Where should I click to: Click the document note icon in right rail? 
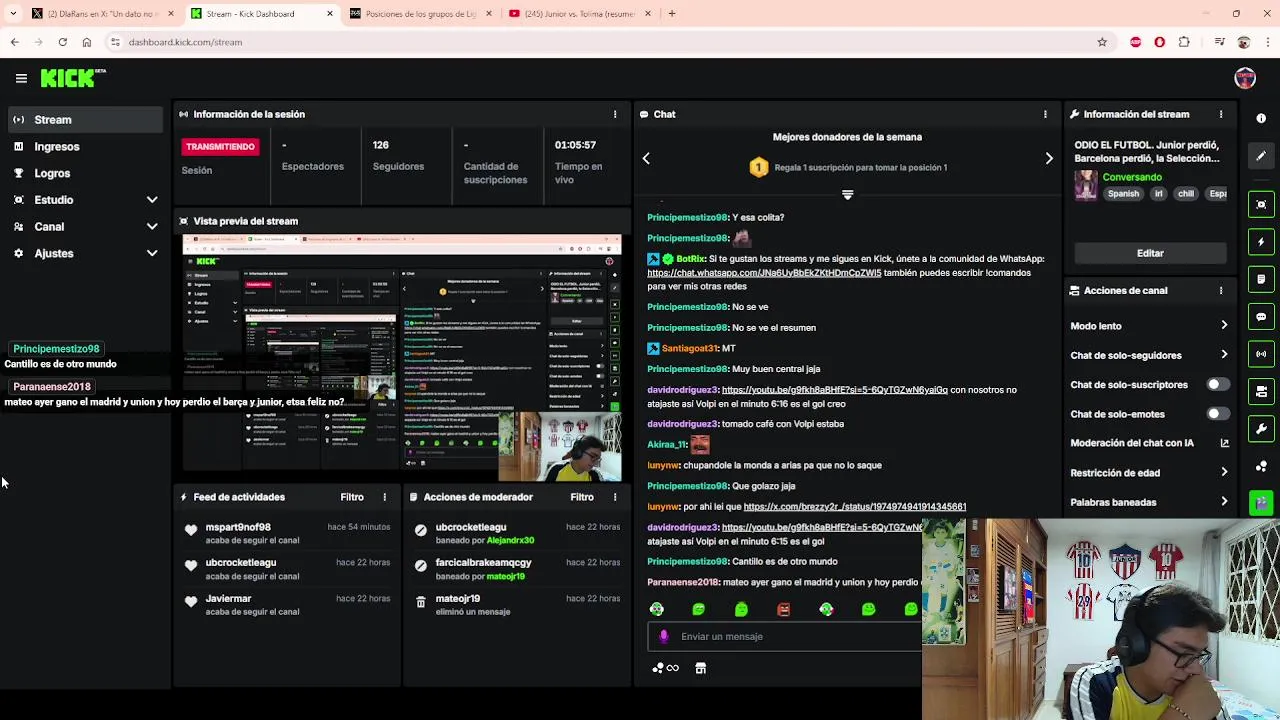1261,279
